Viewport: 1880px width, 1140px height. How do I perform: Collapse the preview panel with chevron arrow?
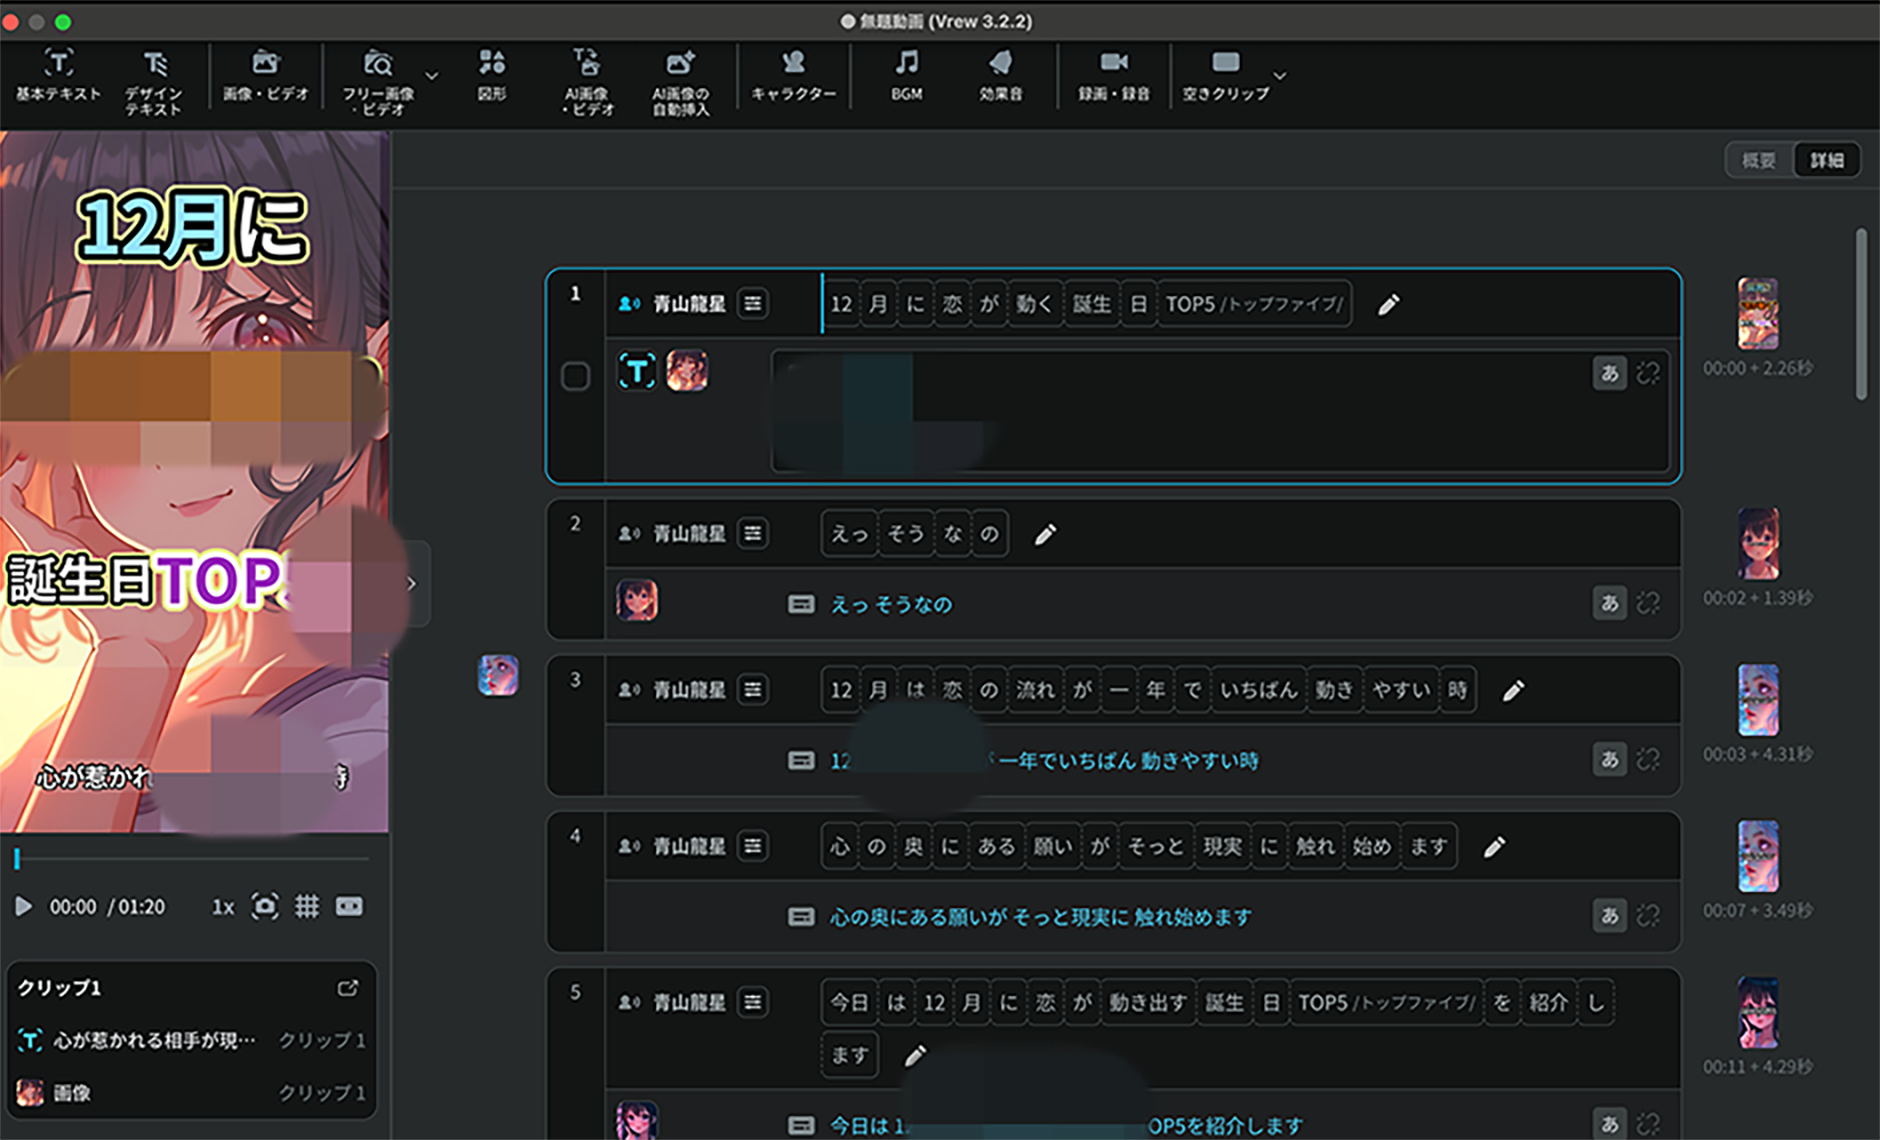(411, 584)
